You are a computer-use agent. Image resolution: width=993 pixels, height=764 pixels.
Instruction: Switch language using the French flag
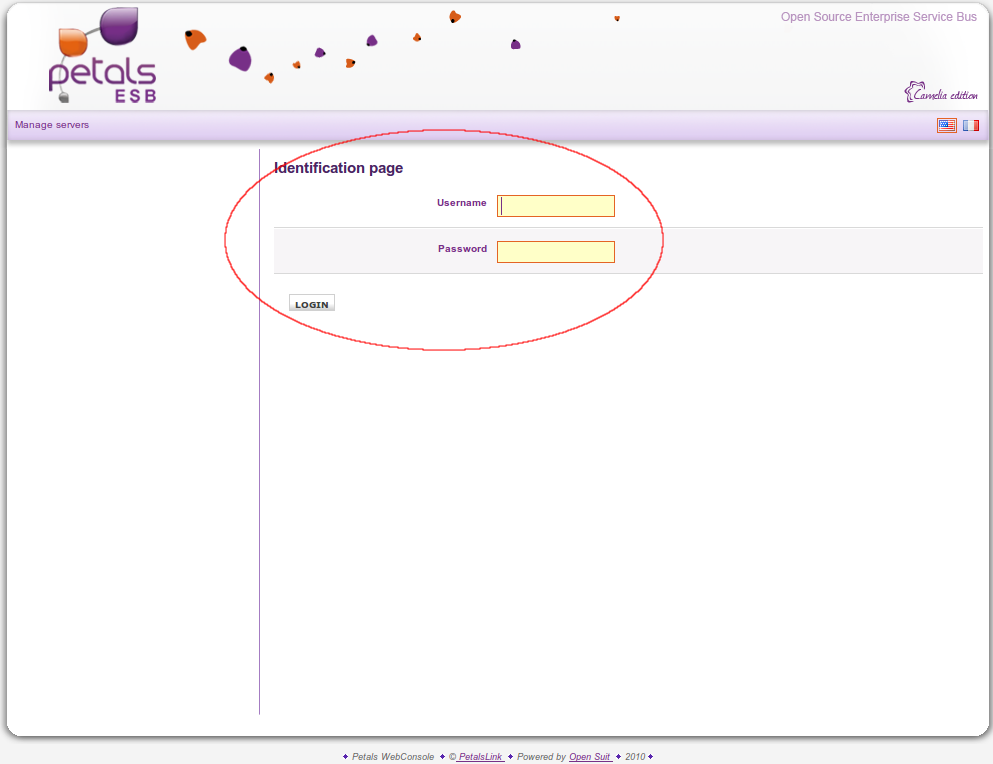coord(971,125)
